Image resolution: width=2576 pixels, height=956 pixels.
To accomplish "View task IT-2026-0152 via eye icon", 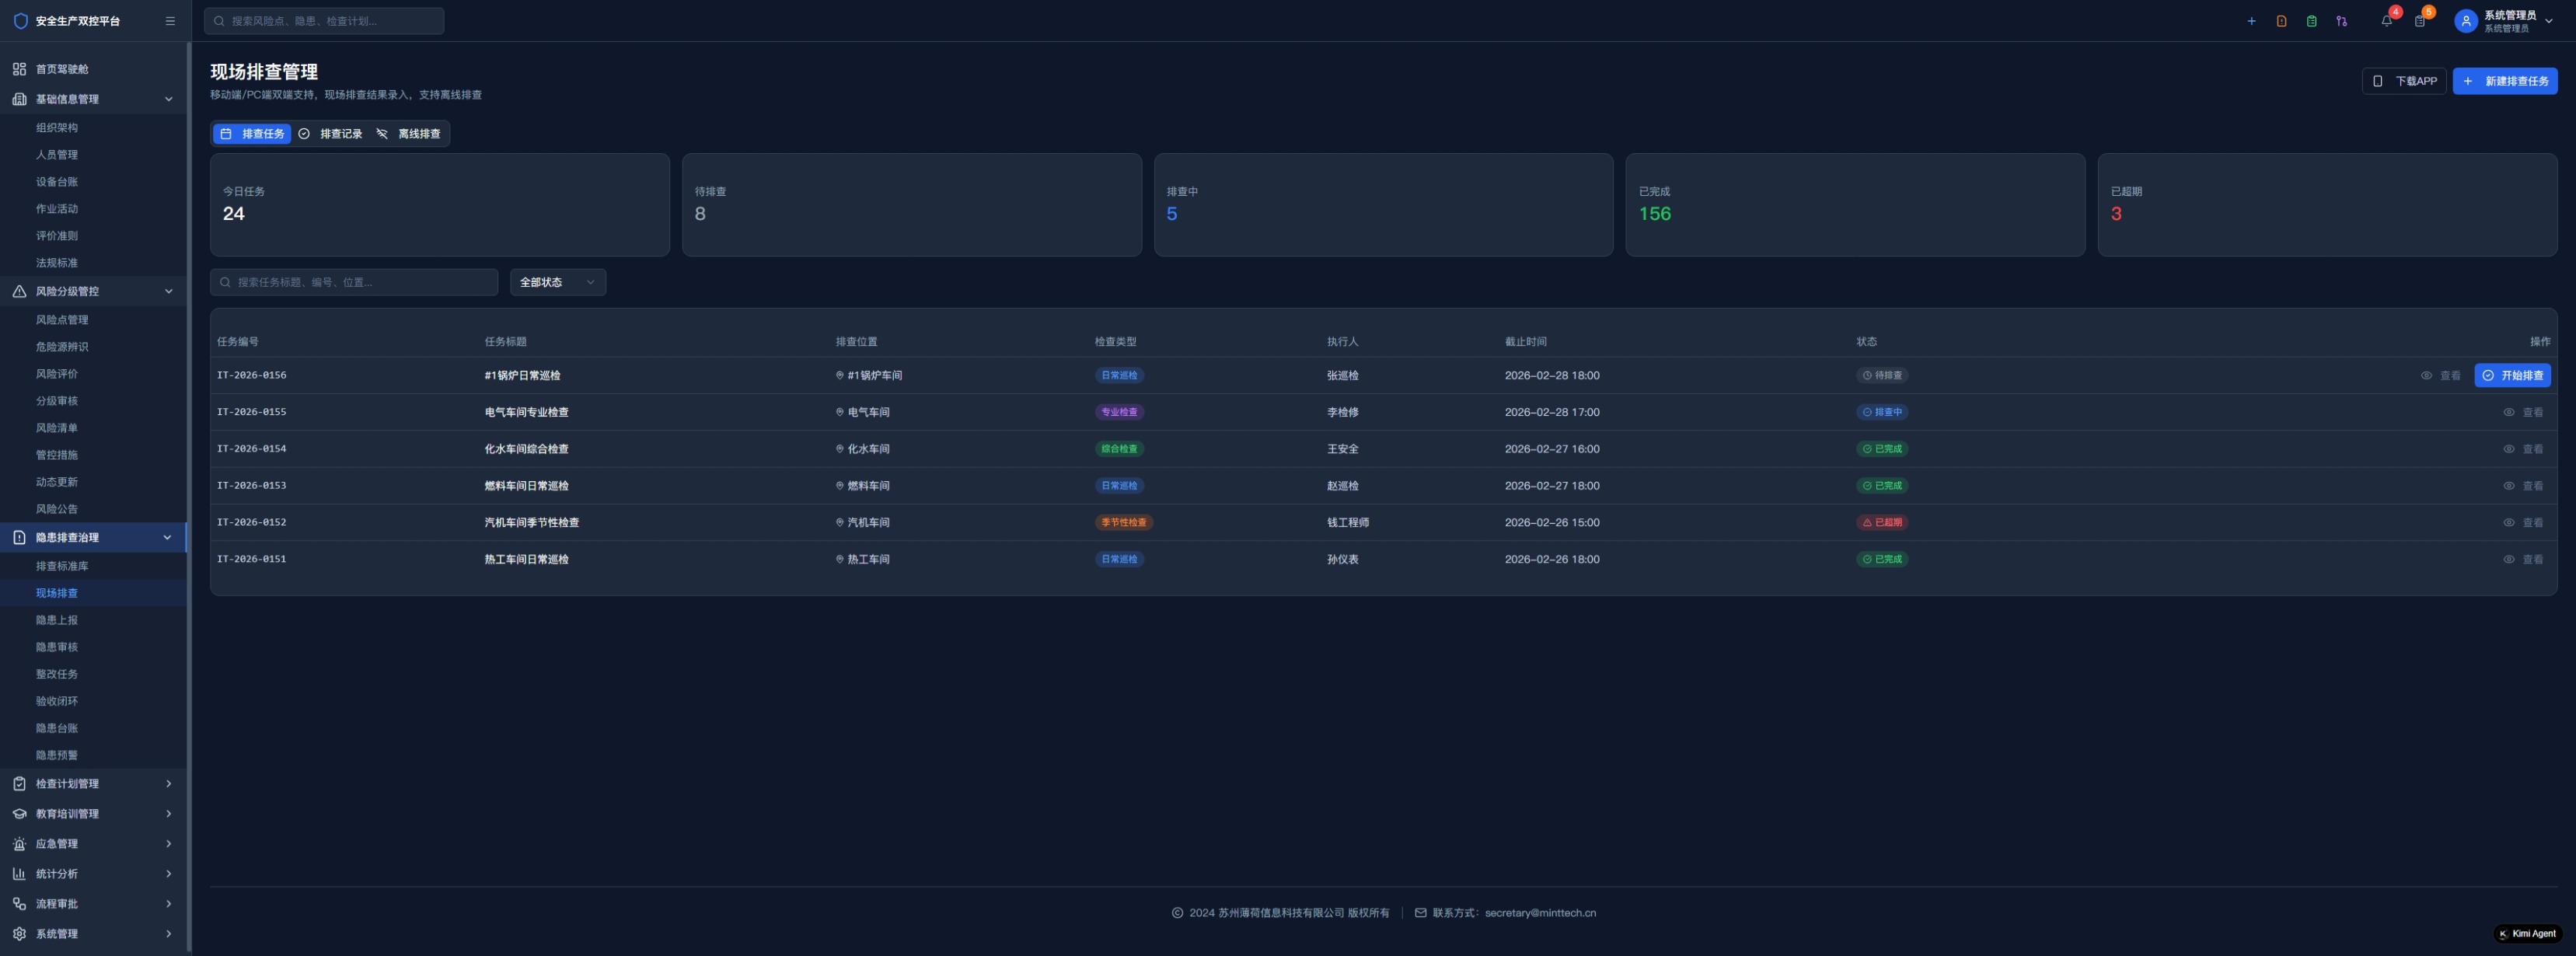I will coord(2508,522).
